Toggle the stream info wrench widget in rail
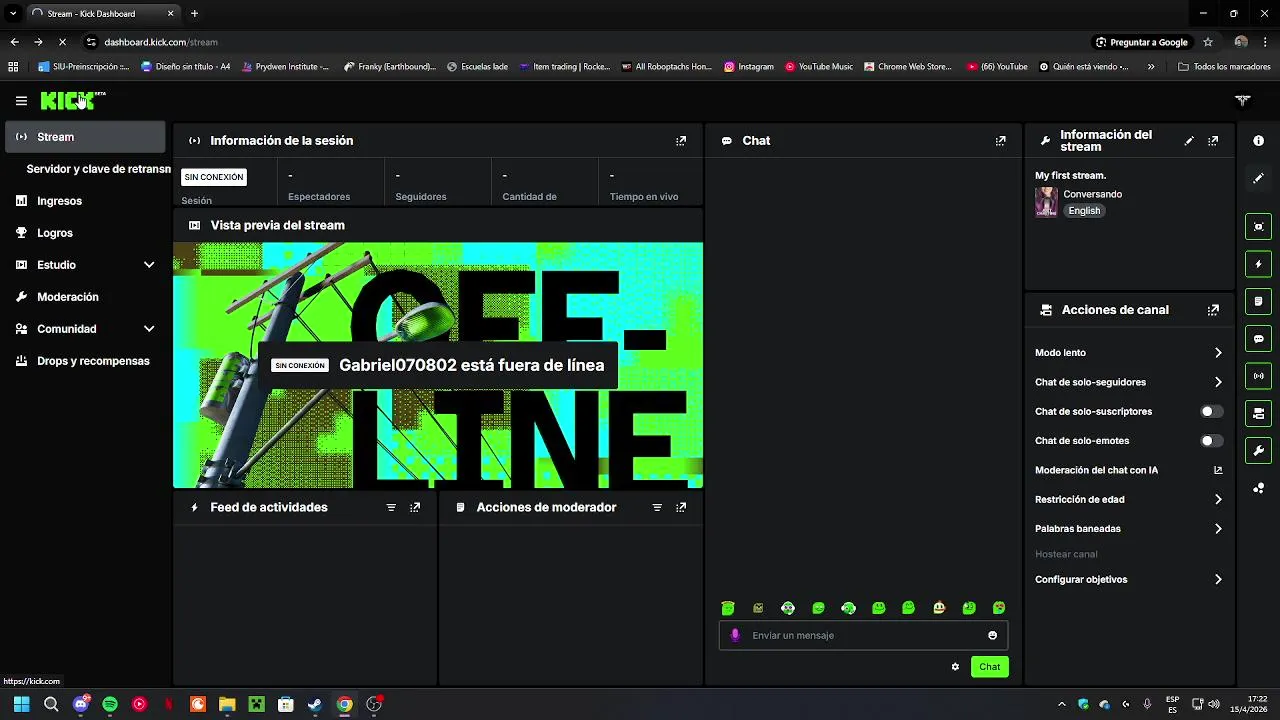Screen dimensions: 1280x720 [x=1258, y=450]
